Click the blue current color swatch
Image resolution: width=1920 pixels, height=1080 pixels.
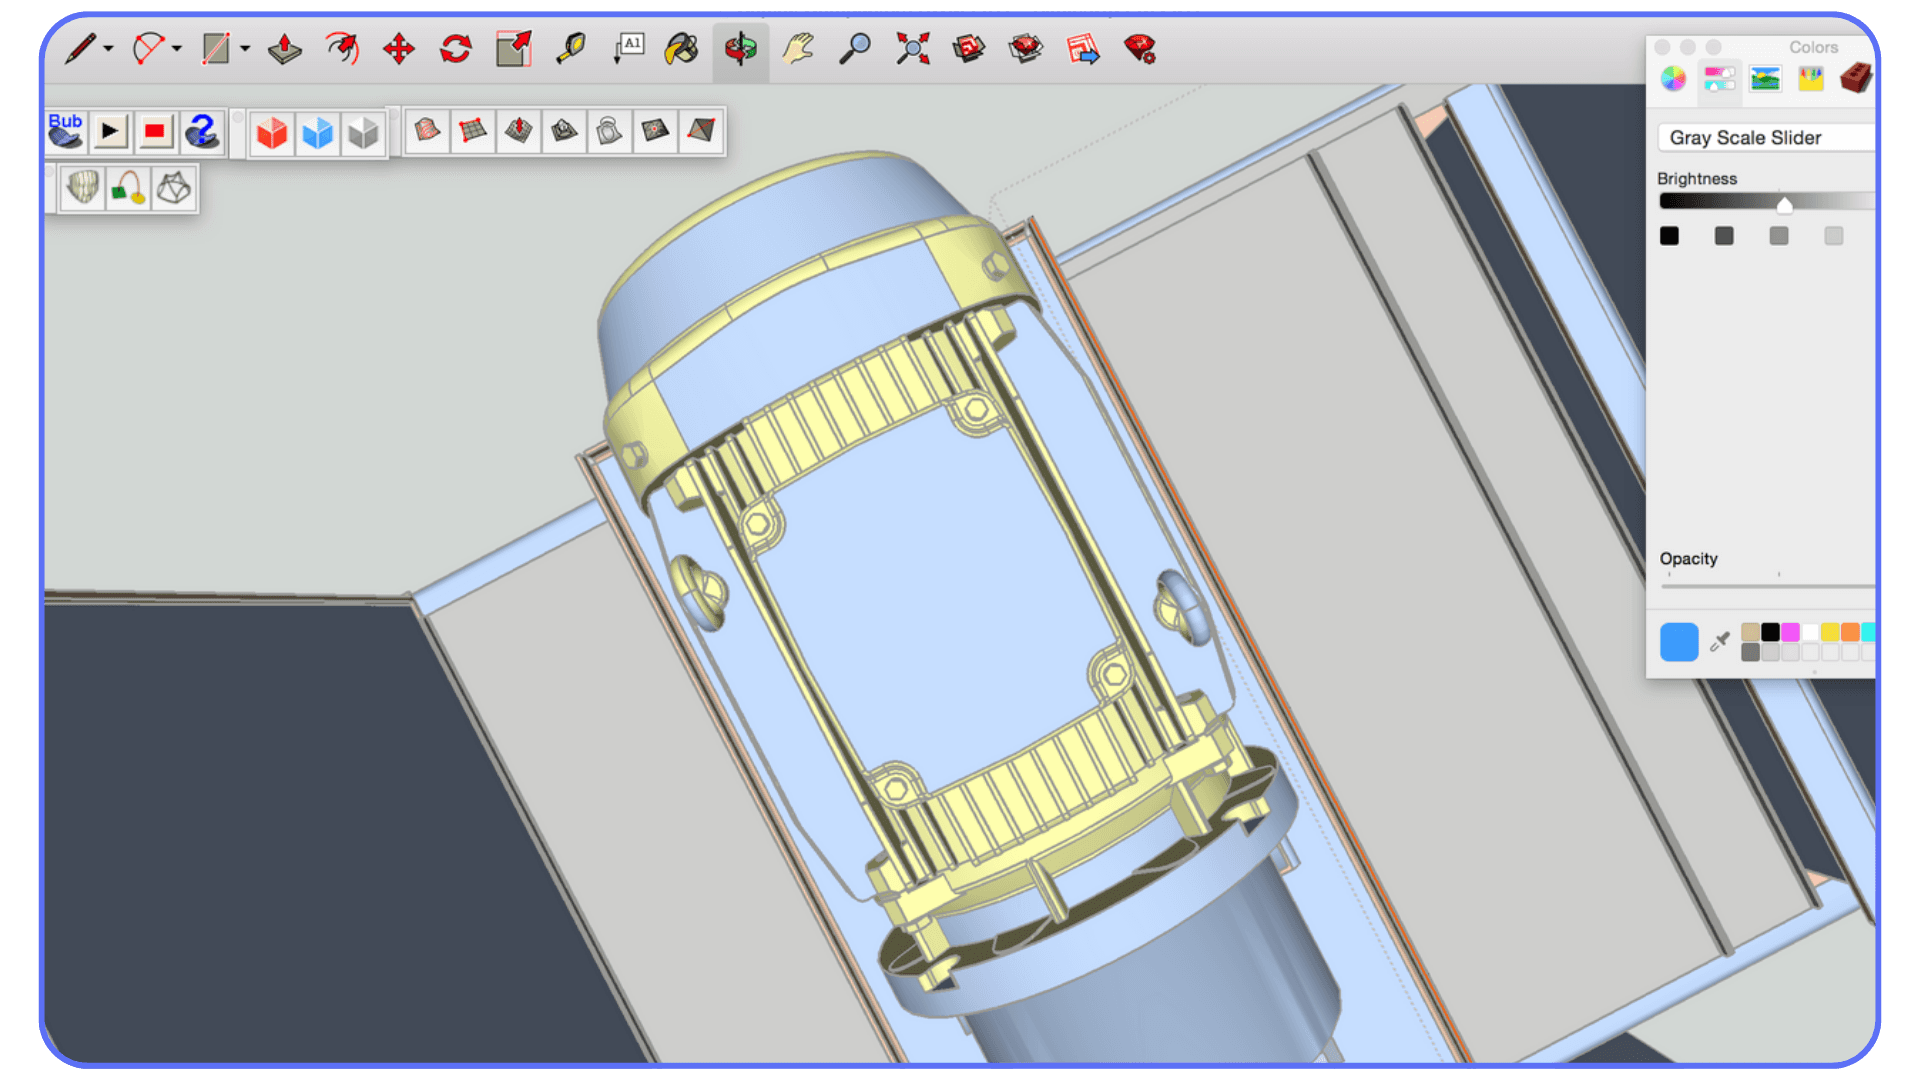pos(1679,641)
